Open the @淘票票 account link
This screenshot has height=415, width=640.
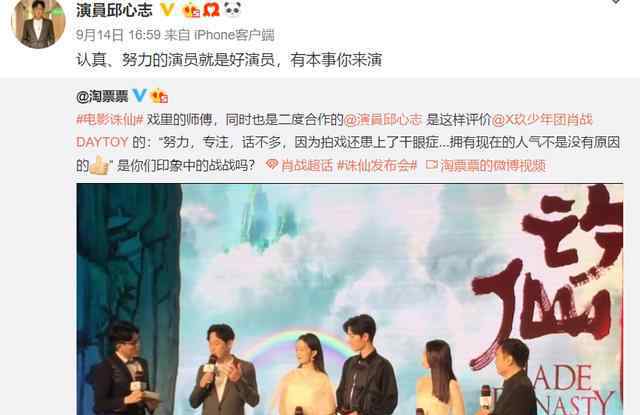coord(102,96)
